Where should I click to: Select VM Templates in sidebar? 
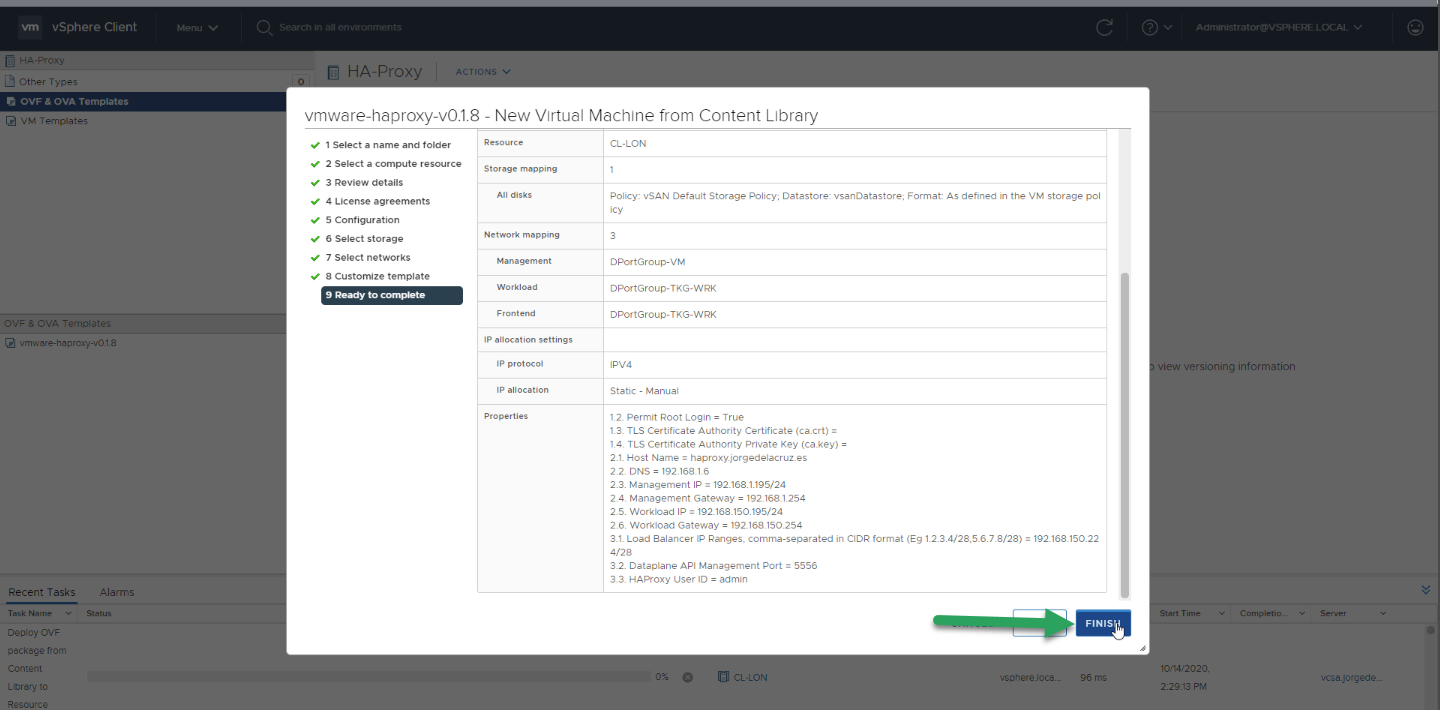(54, 120)
